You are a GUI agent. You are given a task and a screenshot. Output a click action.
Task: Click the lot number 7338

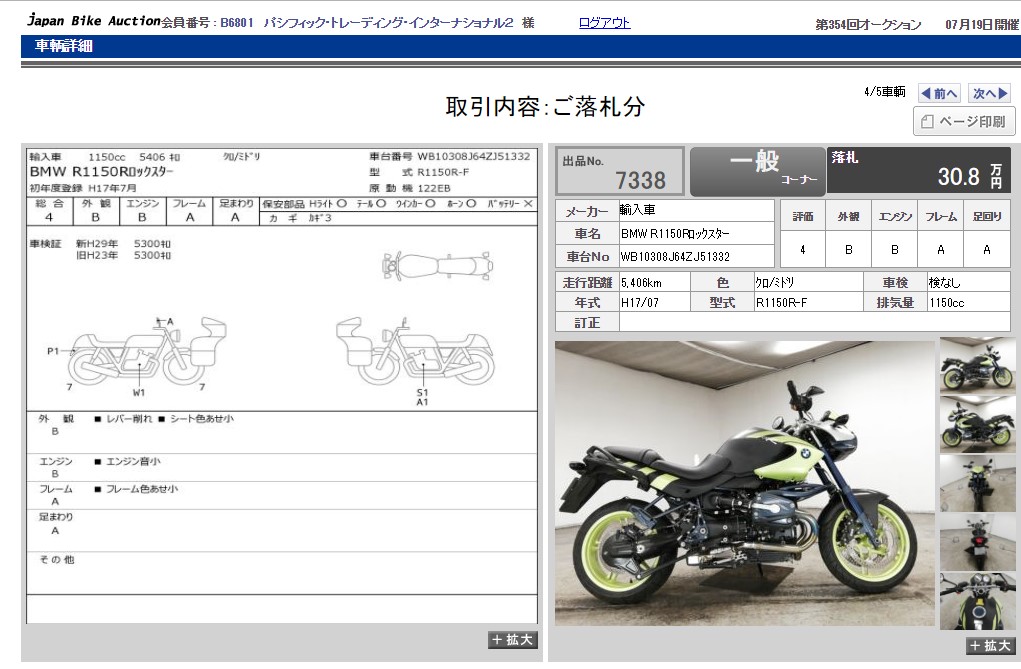[641, 180]
